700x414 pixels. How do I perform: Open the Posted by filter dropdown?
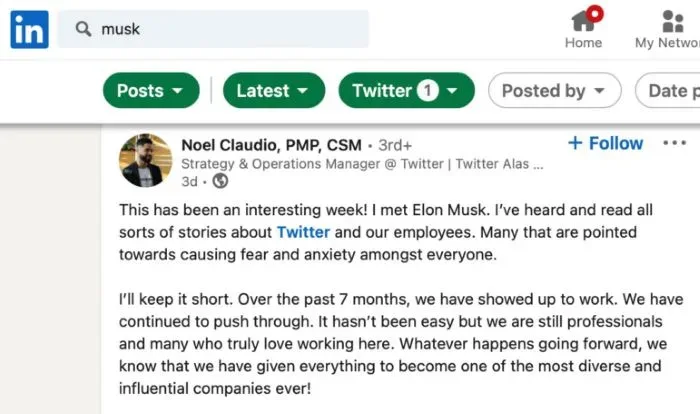coord(554,91)
